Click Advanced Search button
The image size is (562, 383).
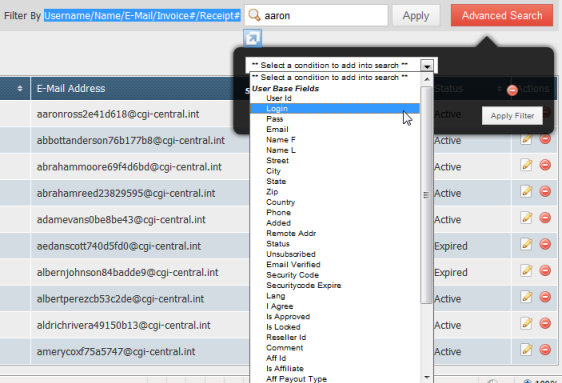pos(502,15)
